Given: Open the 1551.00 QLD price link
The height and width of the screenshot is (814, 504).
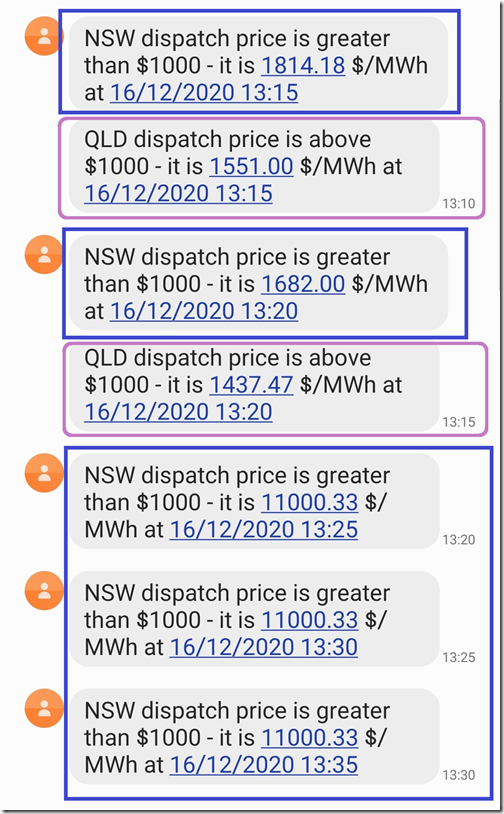Looking at the screenshot, I should 251,166.
